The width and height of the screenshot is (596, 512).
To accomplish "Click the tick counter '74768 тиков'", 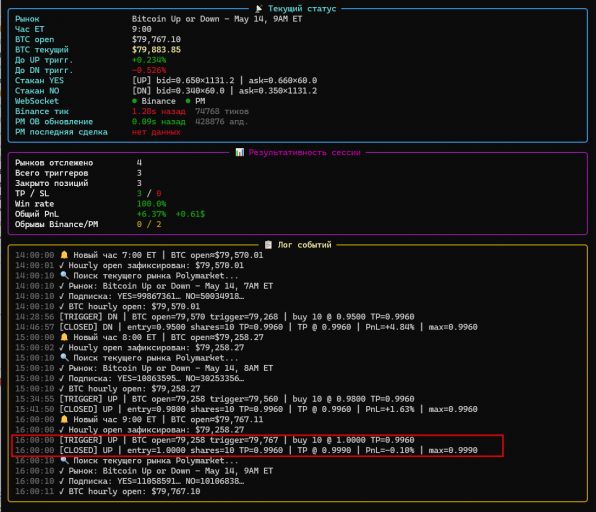I will tap(222, 111).
